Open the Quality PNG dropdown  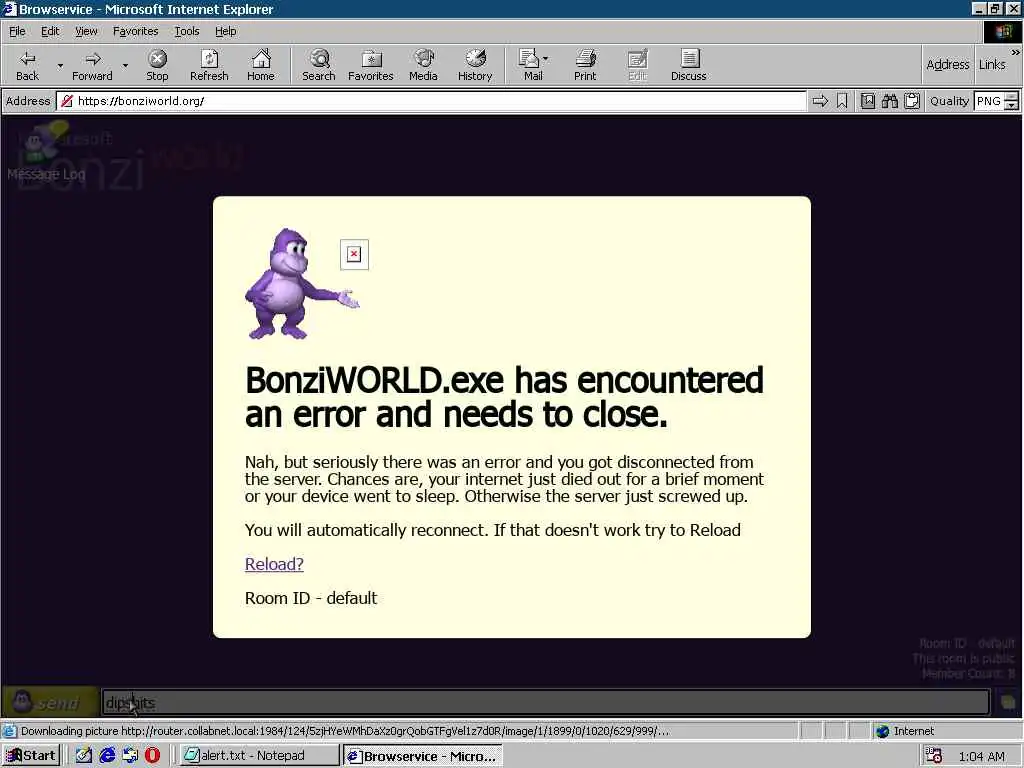coord(995,101)
